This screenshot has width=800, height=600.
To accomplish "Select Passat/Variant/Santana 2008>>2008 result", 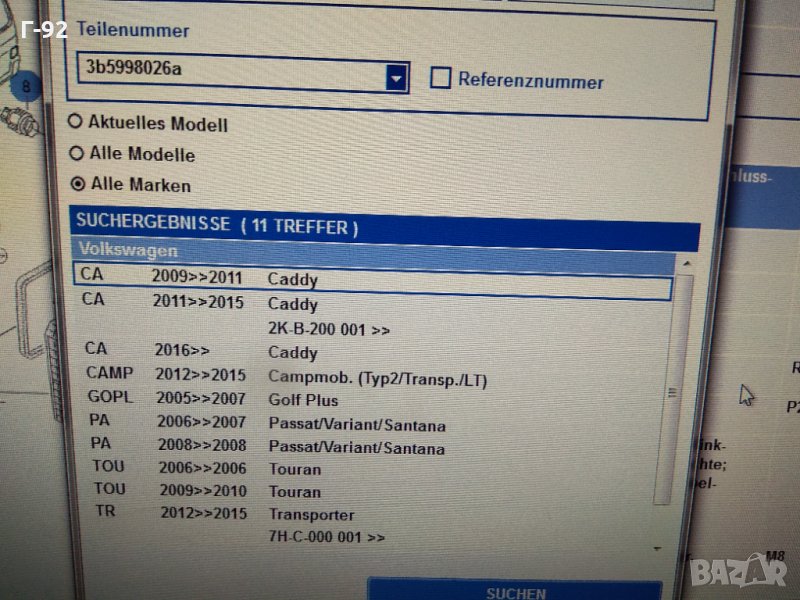I will (356, 448).
